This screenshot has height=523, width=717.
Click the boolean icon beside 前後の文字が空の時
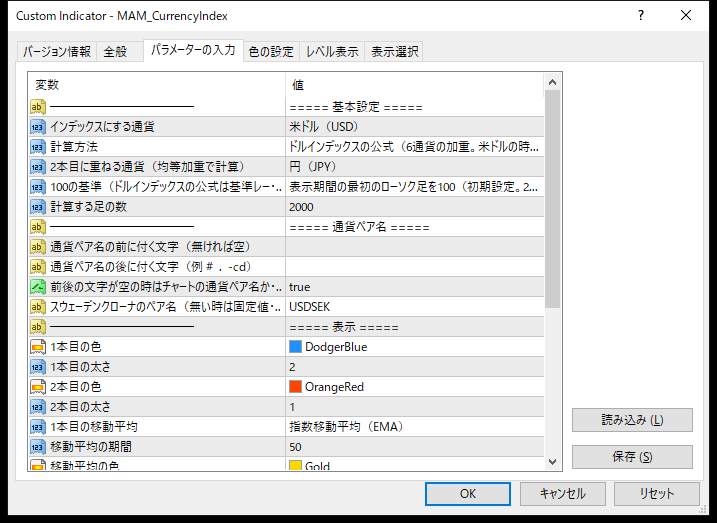coord(38,287)
